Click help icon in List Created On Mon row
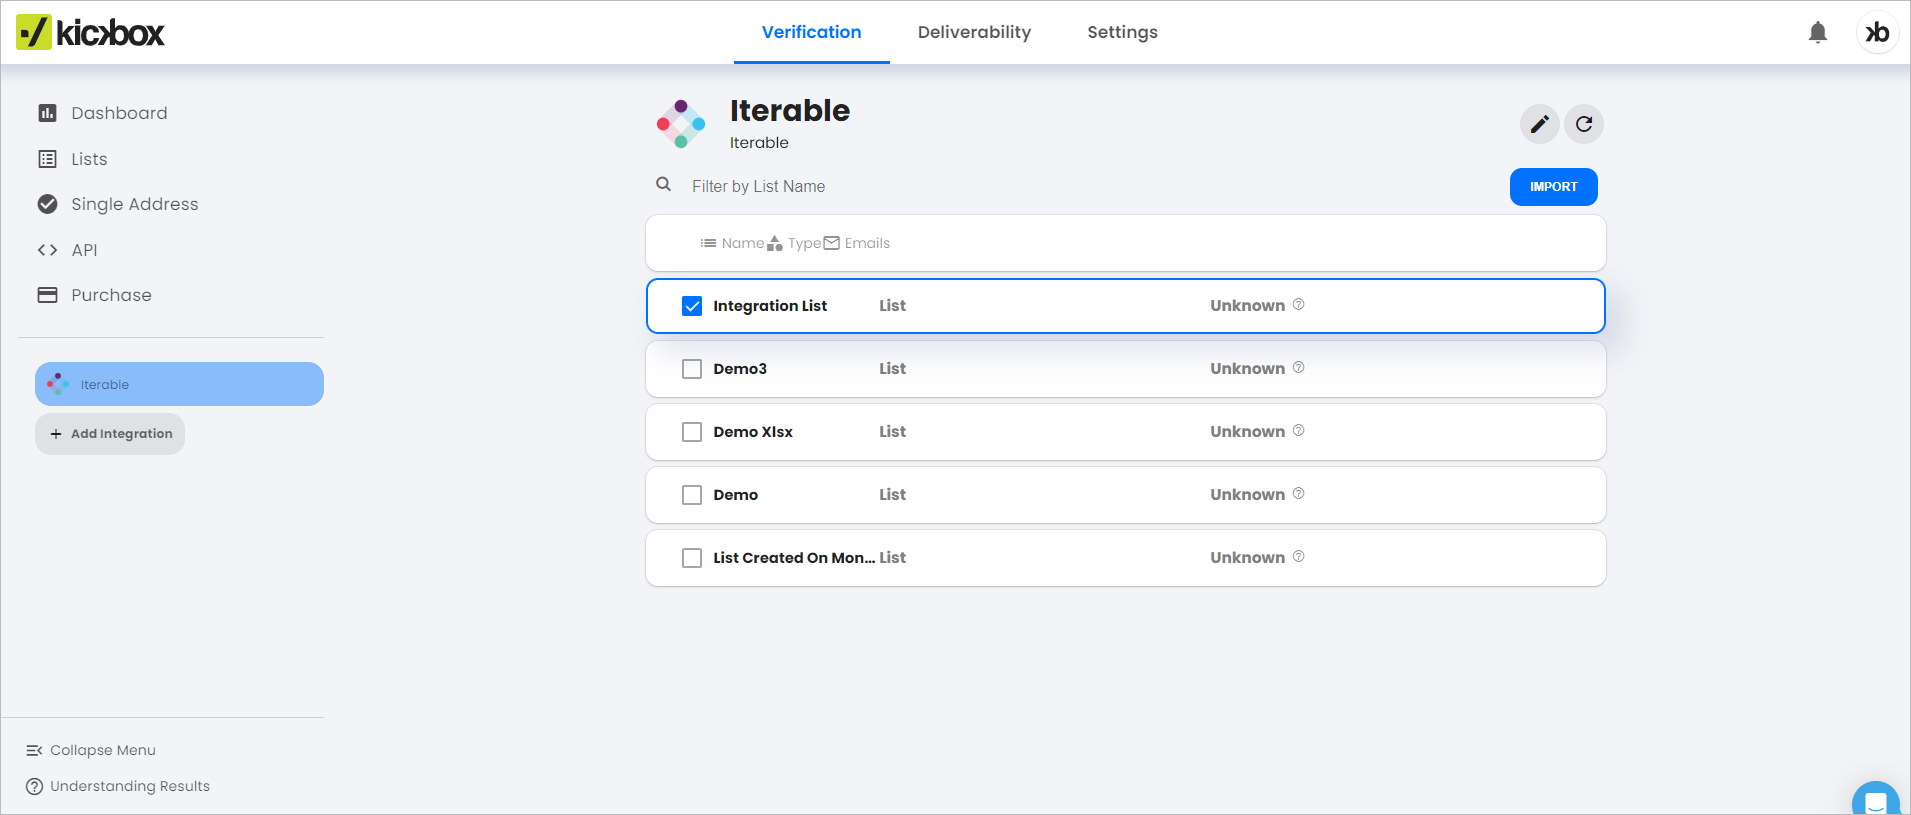The height and width of the screenshot is (815, 1911). 1298,556
